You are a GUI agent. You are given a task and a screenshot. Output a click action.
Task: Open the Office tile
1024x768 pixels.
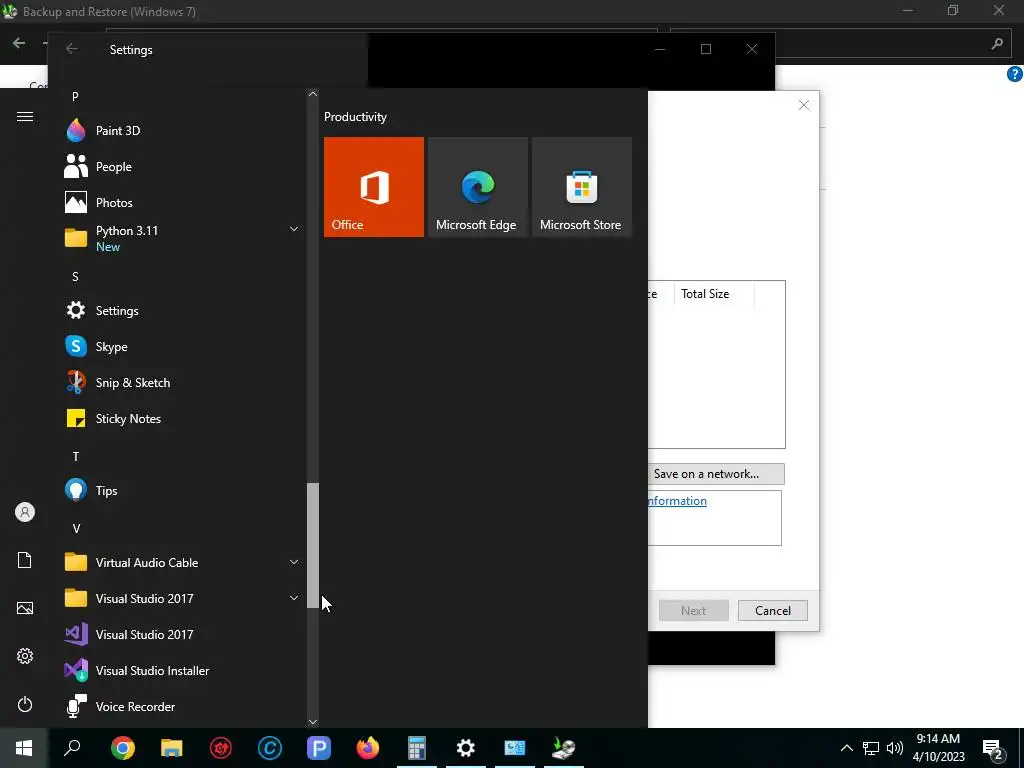point(374,187)
